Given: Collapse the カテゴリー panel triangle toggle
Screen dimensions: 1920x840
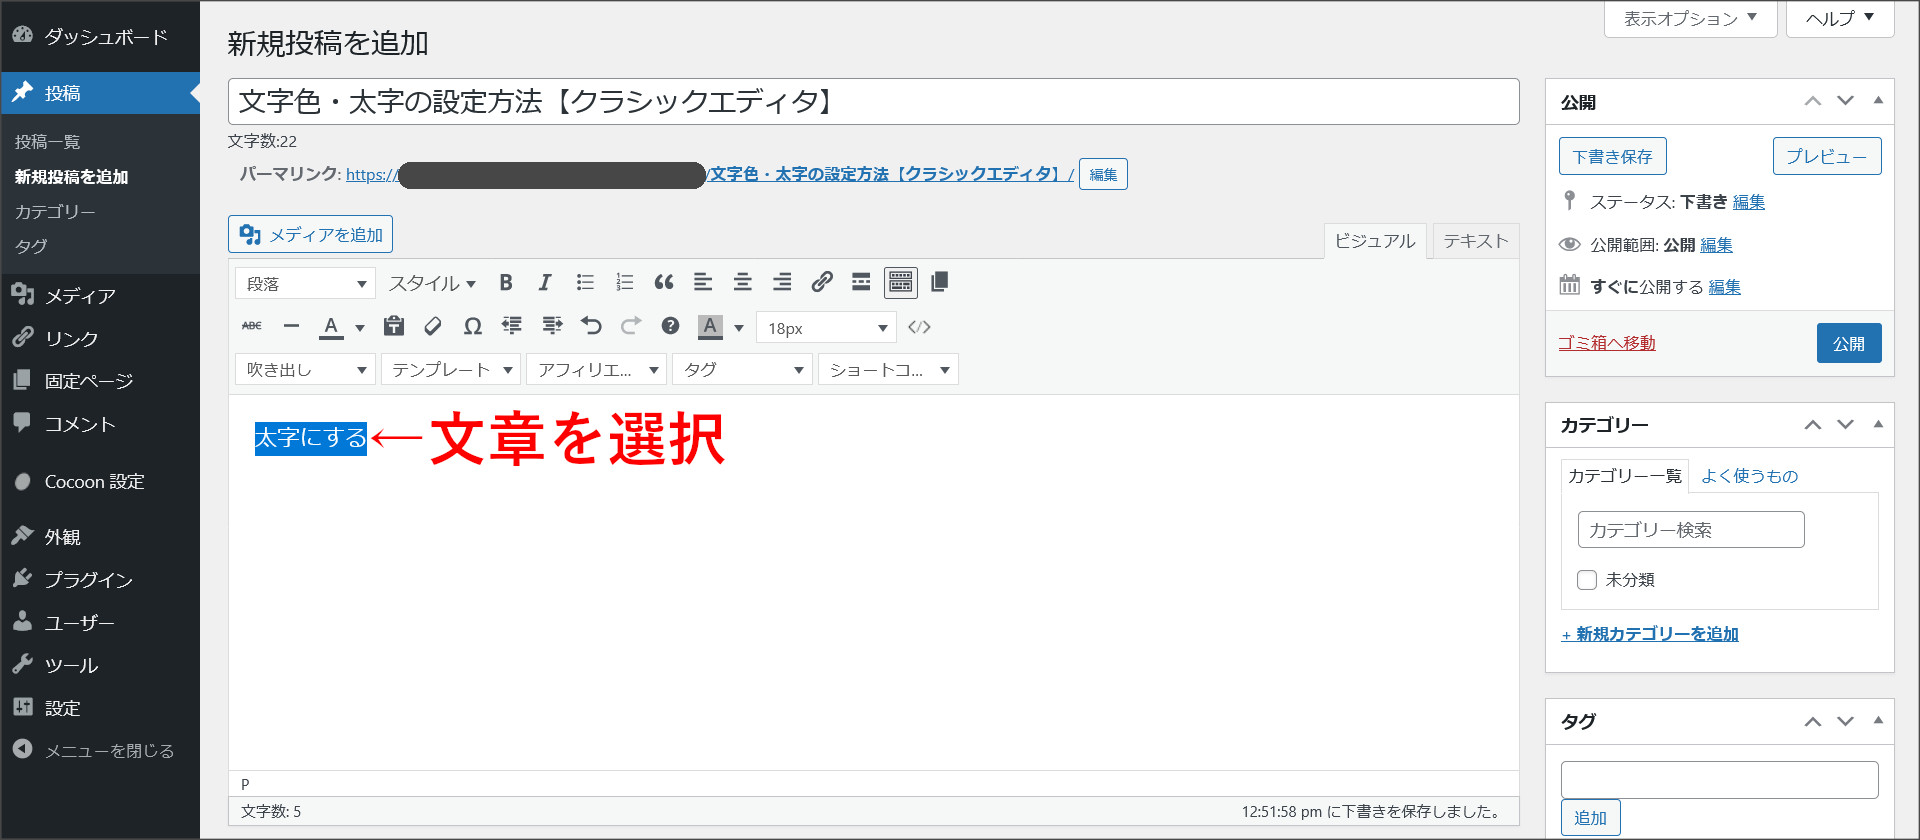Looking at the screenshot, I should (1878, 425).
